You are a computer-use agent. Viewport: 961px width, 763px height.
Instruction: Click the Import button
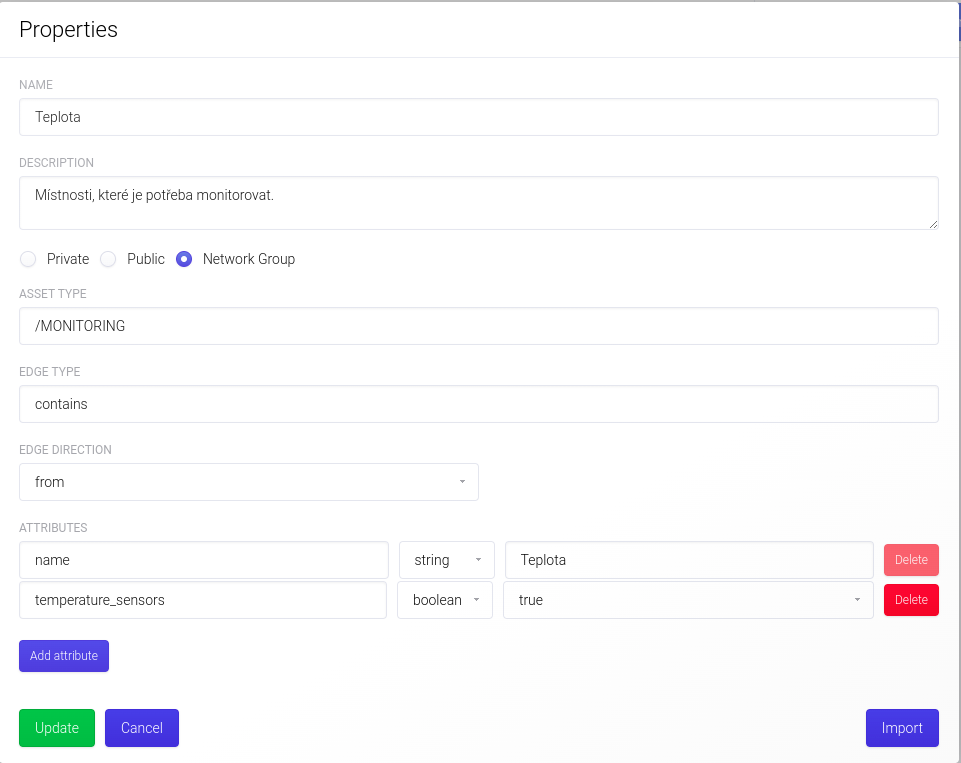click(x=901, y=728)
